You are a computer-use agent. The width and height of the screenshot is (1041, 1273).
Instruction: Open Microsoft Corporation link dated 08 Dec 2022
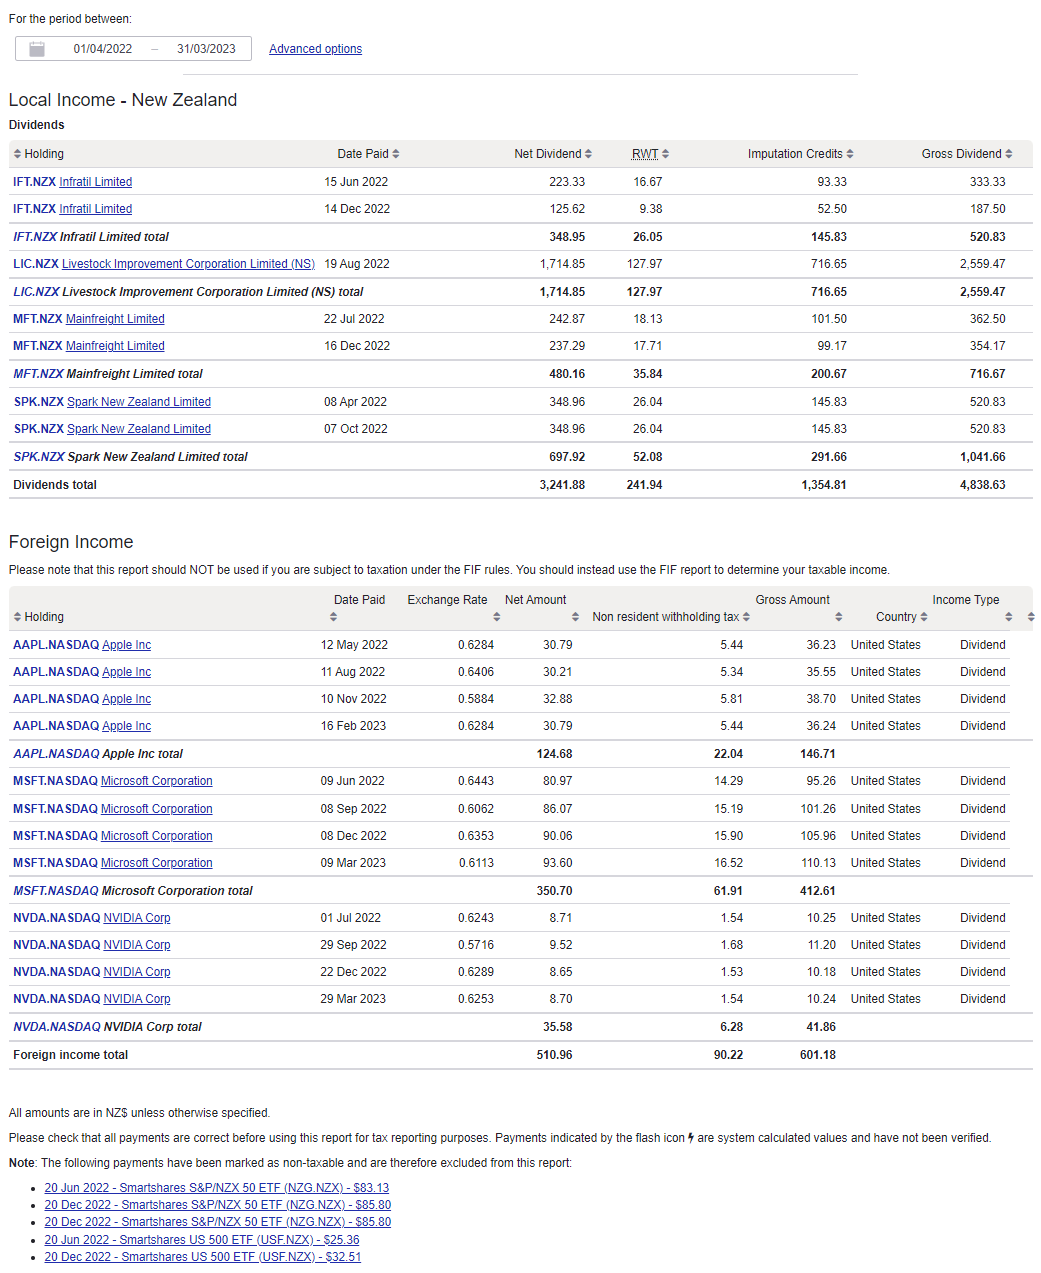click(x=157, y=836)
